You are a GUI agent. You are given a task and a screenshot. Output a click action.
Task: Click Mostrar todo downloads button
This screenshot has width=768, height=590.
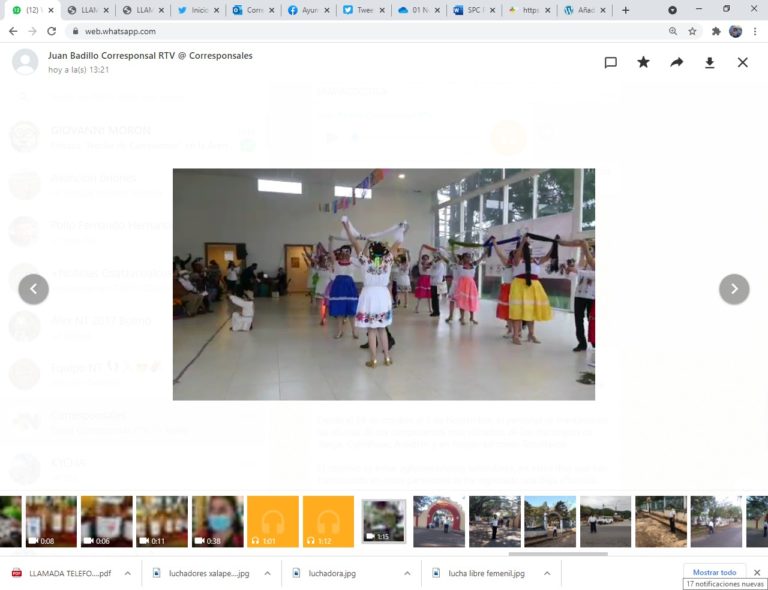tap(714, 572)
